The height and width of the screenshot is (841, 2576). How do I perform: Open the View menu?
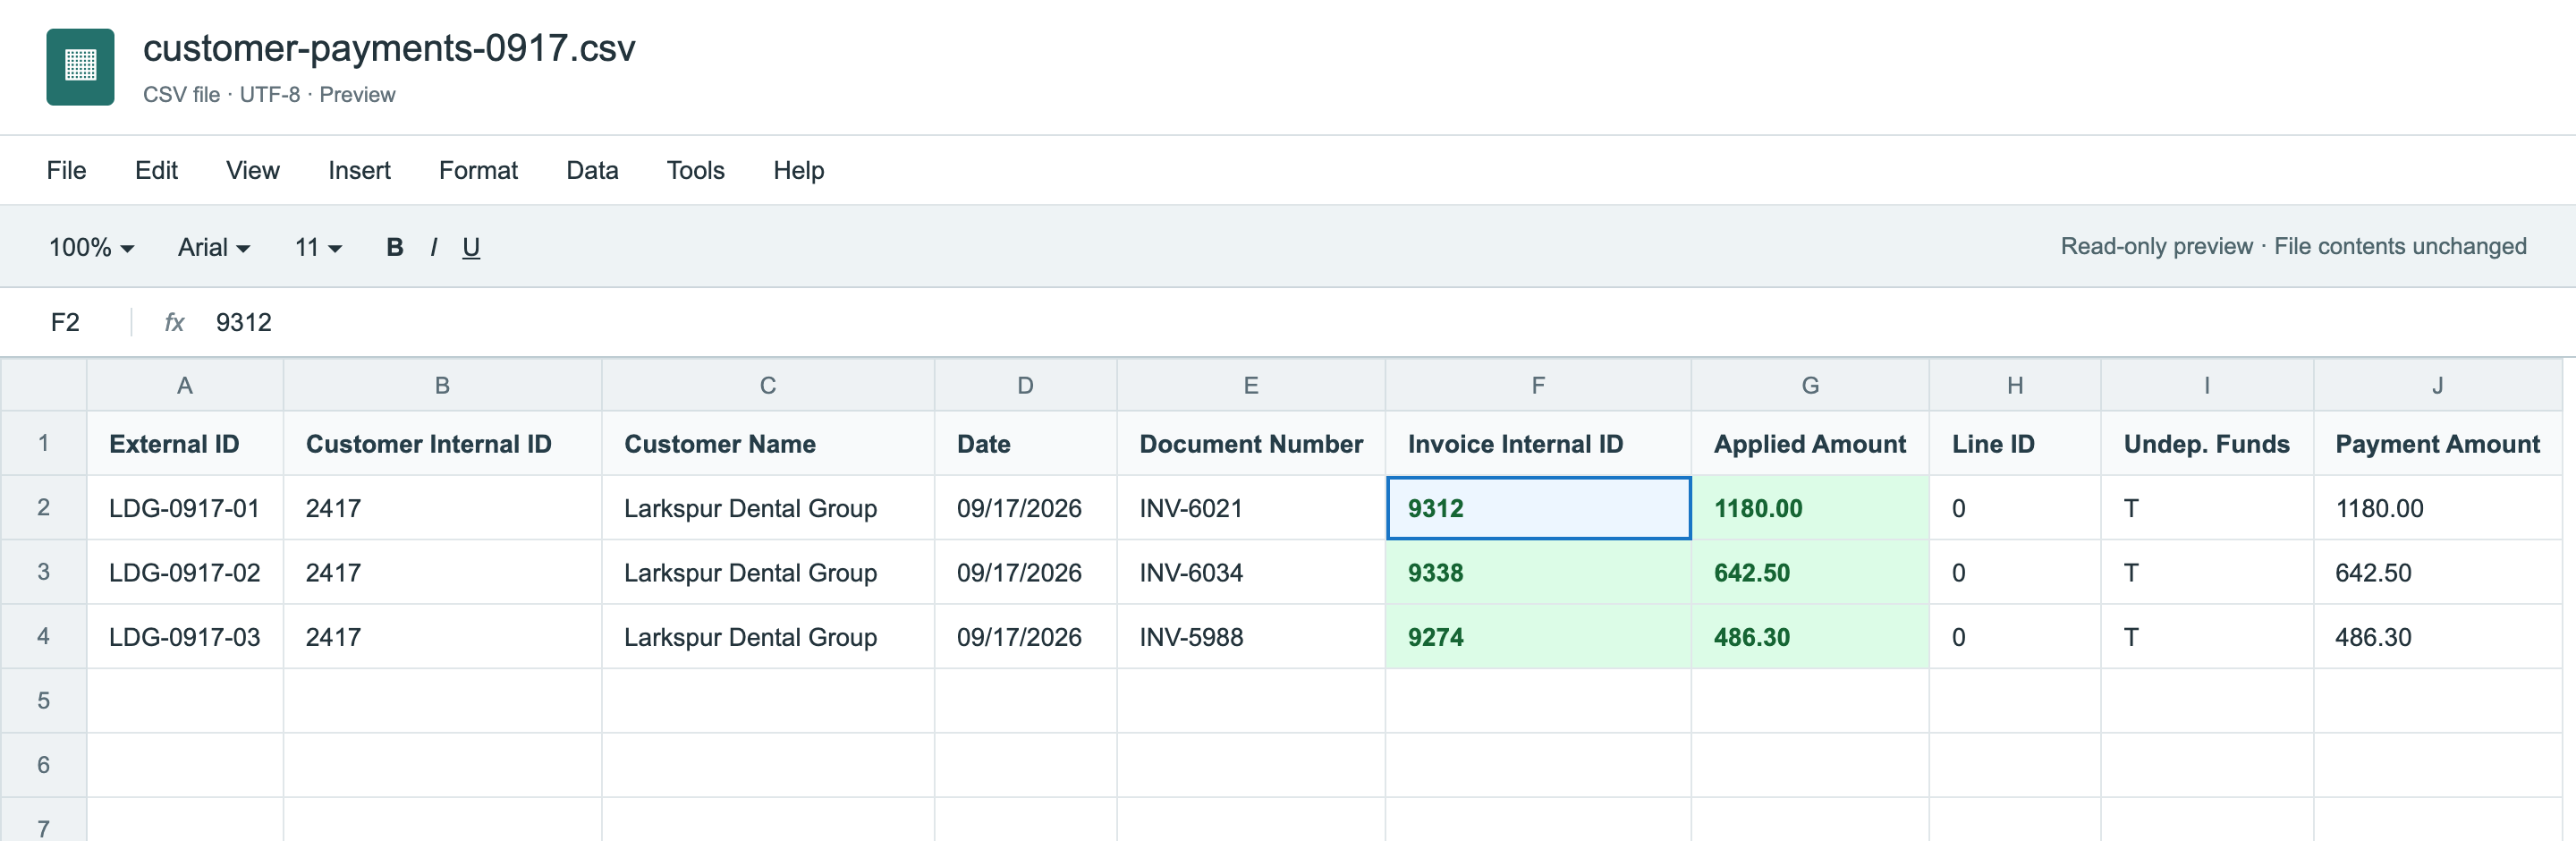pyautogui.click(x=253, y=170)
